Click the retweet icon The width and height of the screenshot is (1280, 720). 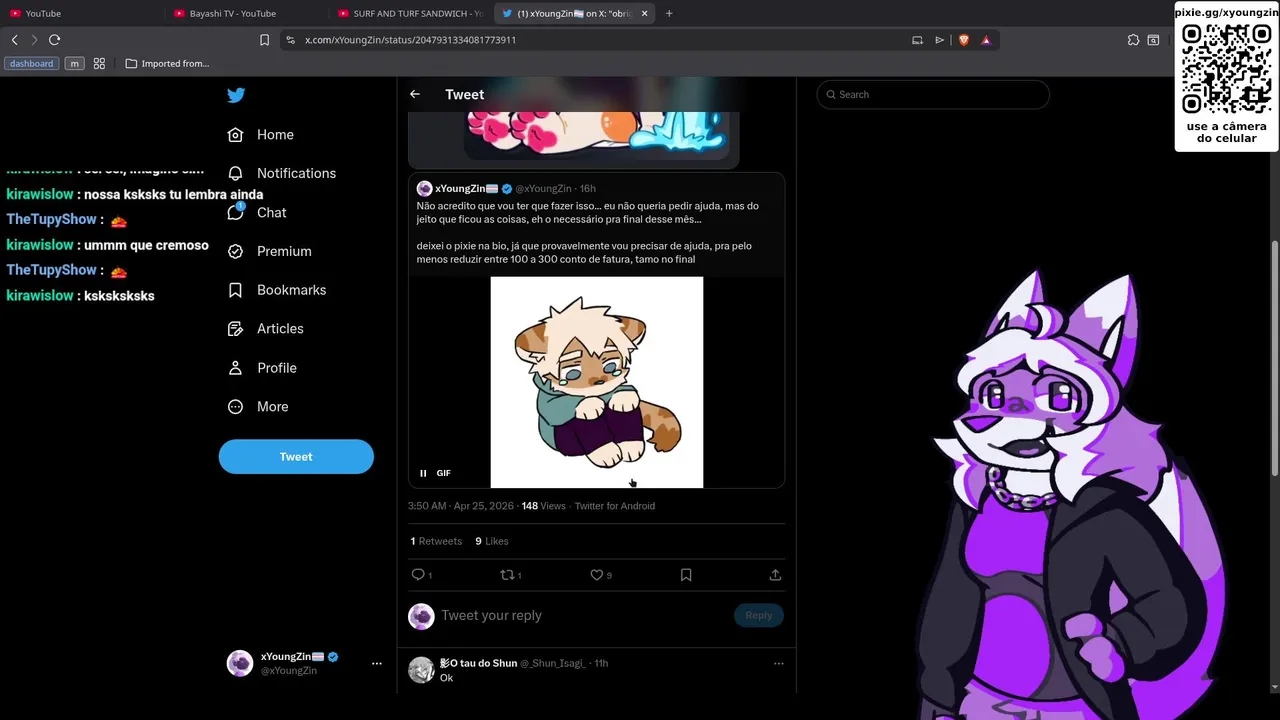pyautogui.click(x=507, y=575)
